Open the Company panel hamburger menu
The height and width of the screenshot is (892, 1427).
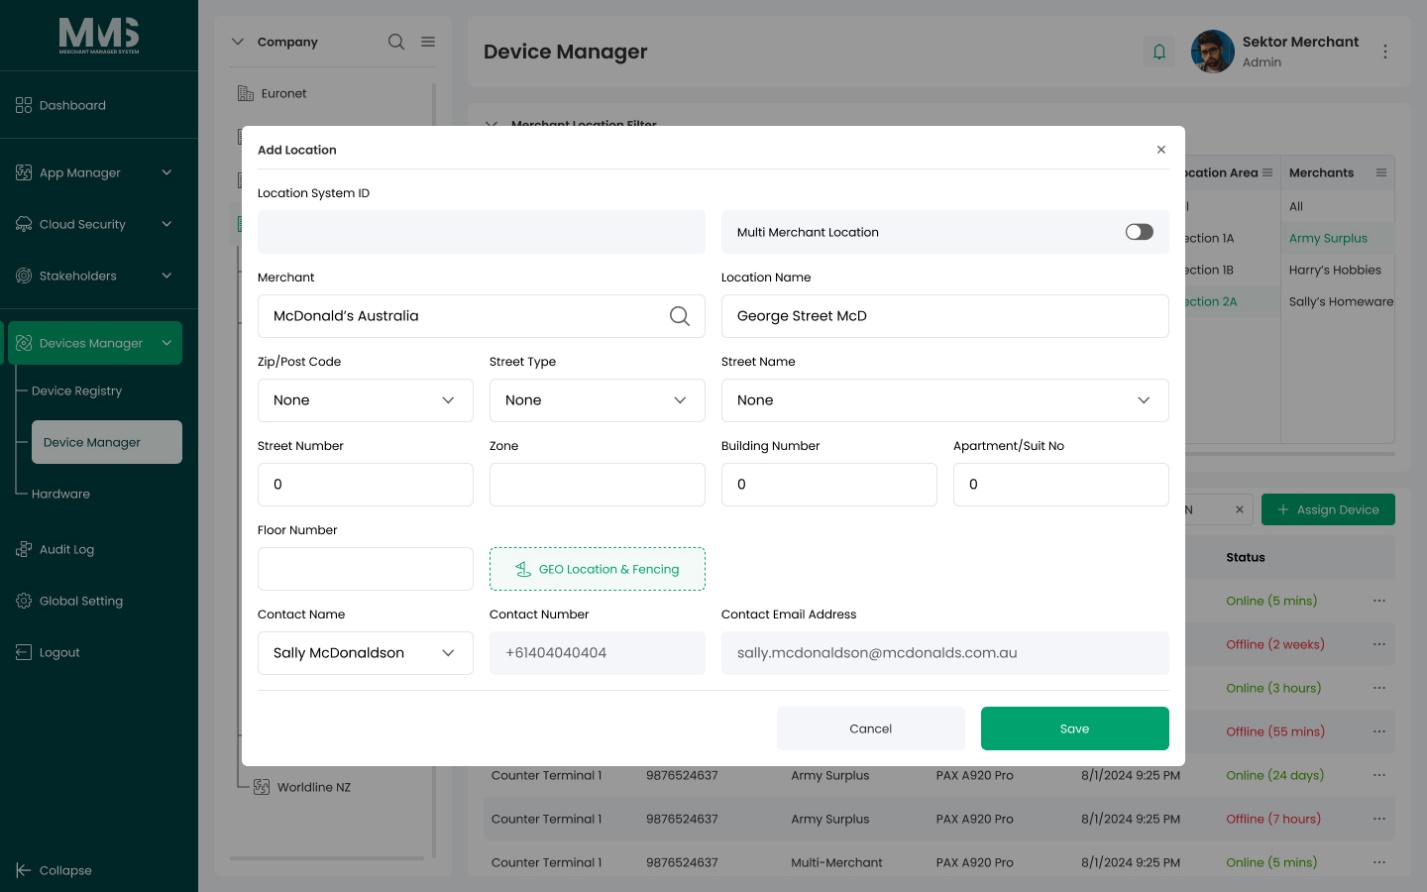tap(428, 42)
